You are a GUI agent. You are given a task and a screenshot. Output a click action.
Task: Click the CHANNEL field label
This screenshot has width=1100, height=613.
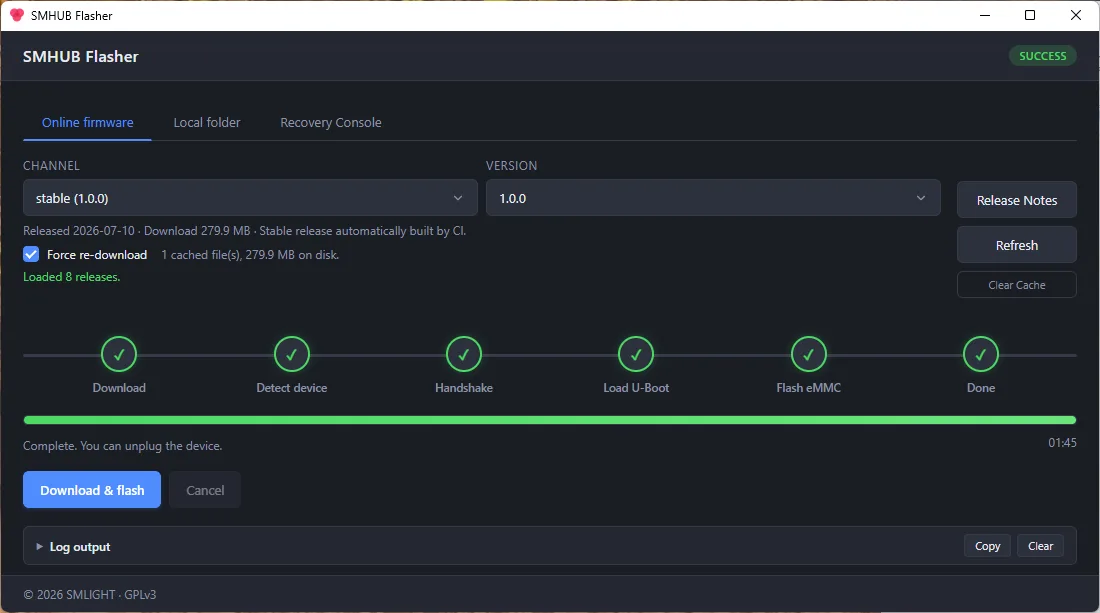pos(51,166)
